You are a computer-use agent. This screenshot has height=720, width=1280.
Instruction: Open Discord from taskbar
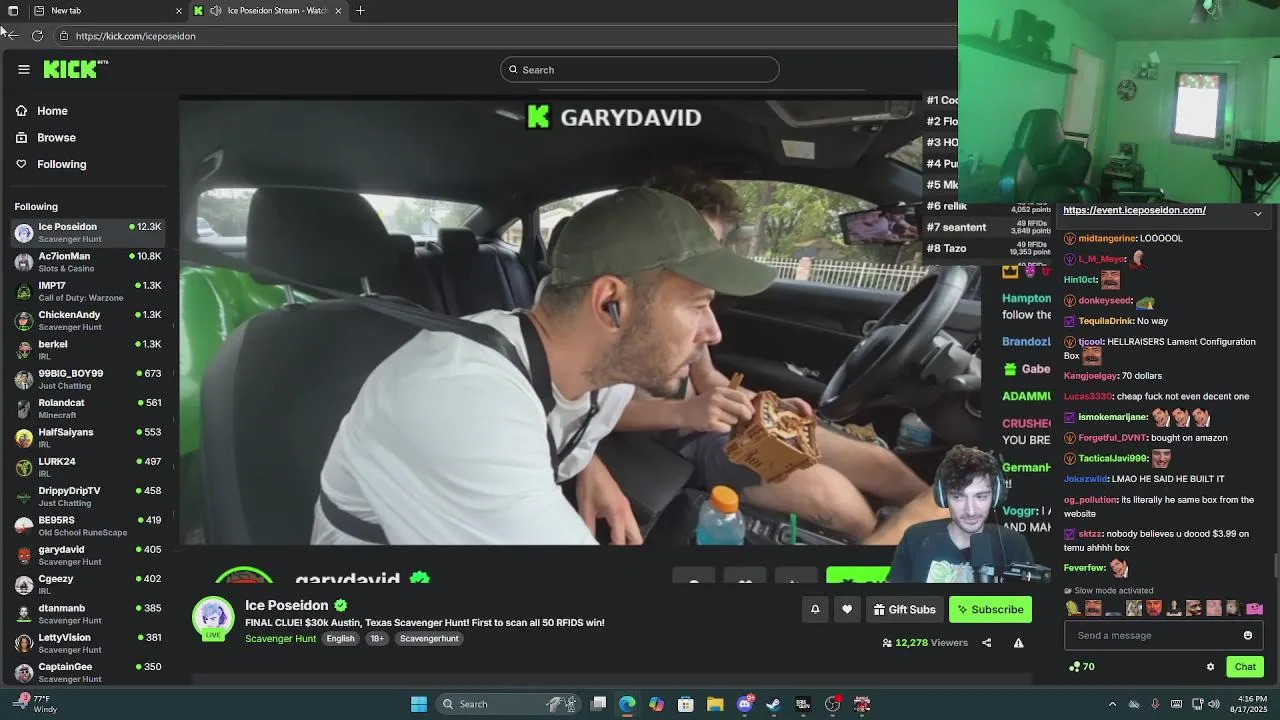pos(744,704)
